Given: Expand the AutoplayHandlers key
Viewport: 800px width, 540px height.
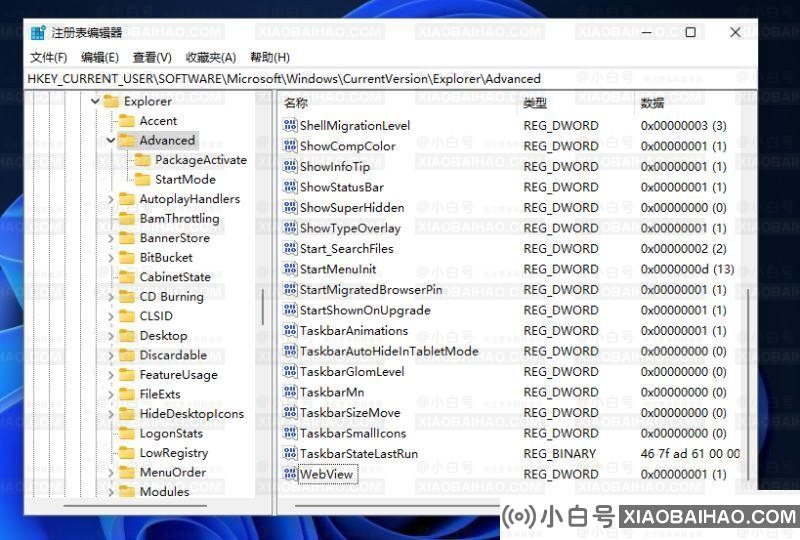Looking at the screenshot, I should click(111, 199).
